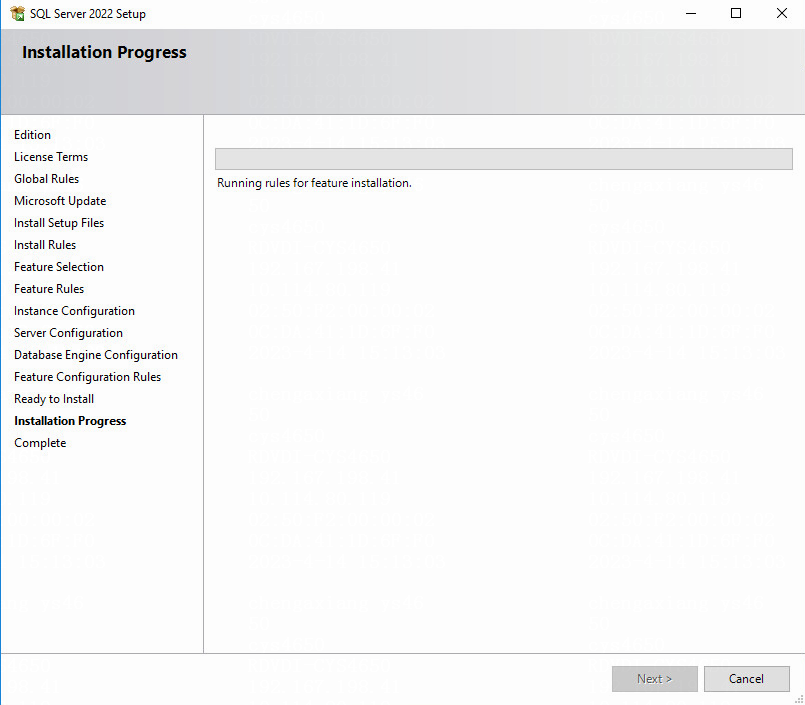Close the SQL Server 2022 Setup window
Viewport: 805px width, 705px height.
tap(781, 14)
